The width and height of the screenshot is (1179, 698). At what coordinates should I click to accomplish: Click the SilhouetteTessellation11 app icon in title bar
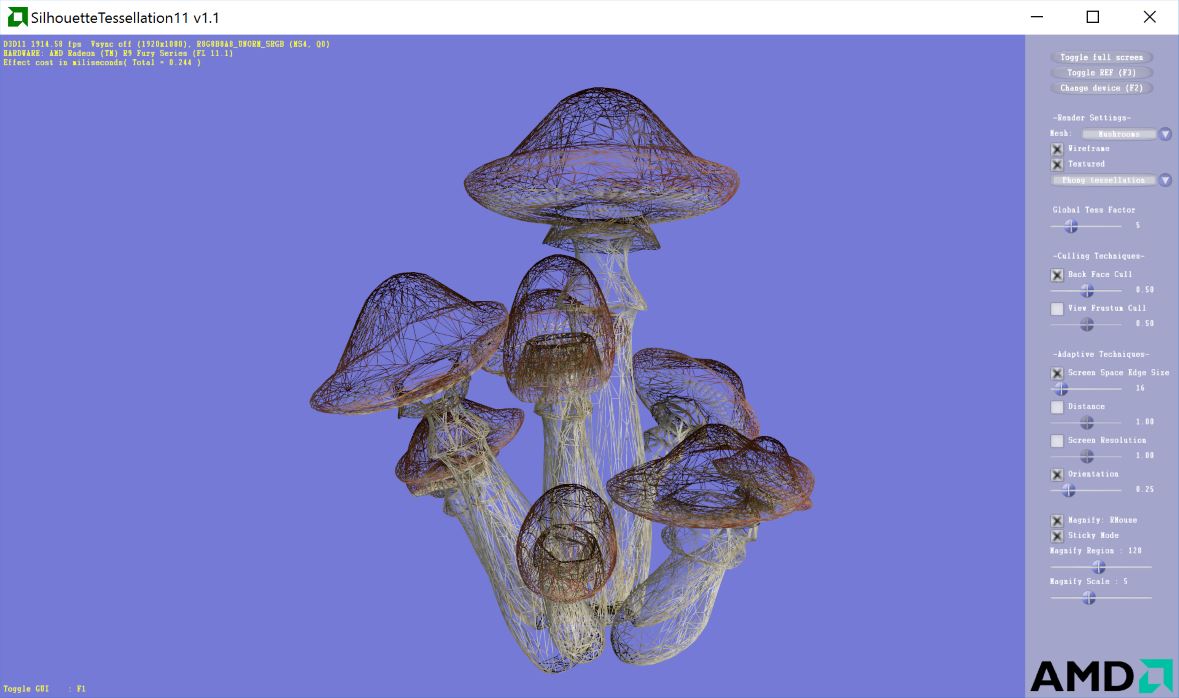tap(17, 17)
